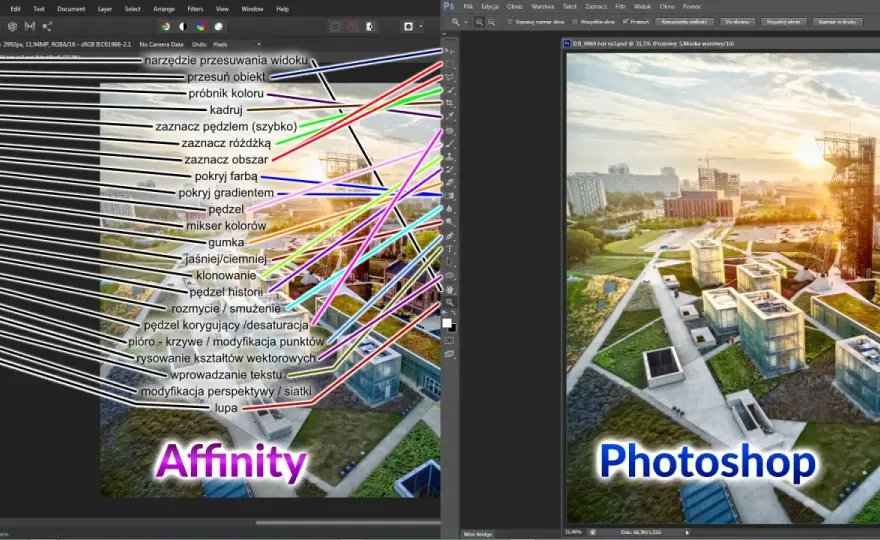The width and height of the screenshot is (880, 540).
Task: Expand Photoshop status bar info arrow
Action: (x=687, y=532)
